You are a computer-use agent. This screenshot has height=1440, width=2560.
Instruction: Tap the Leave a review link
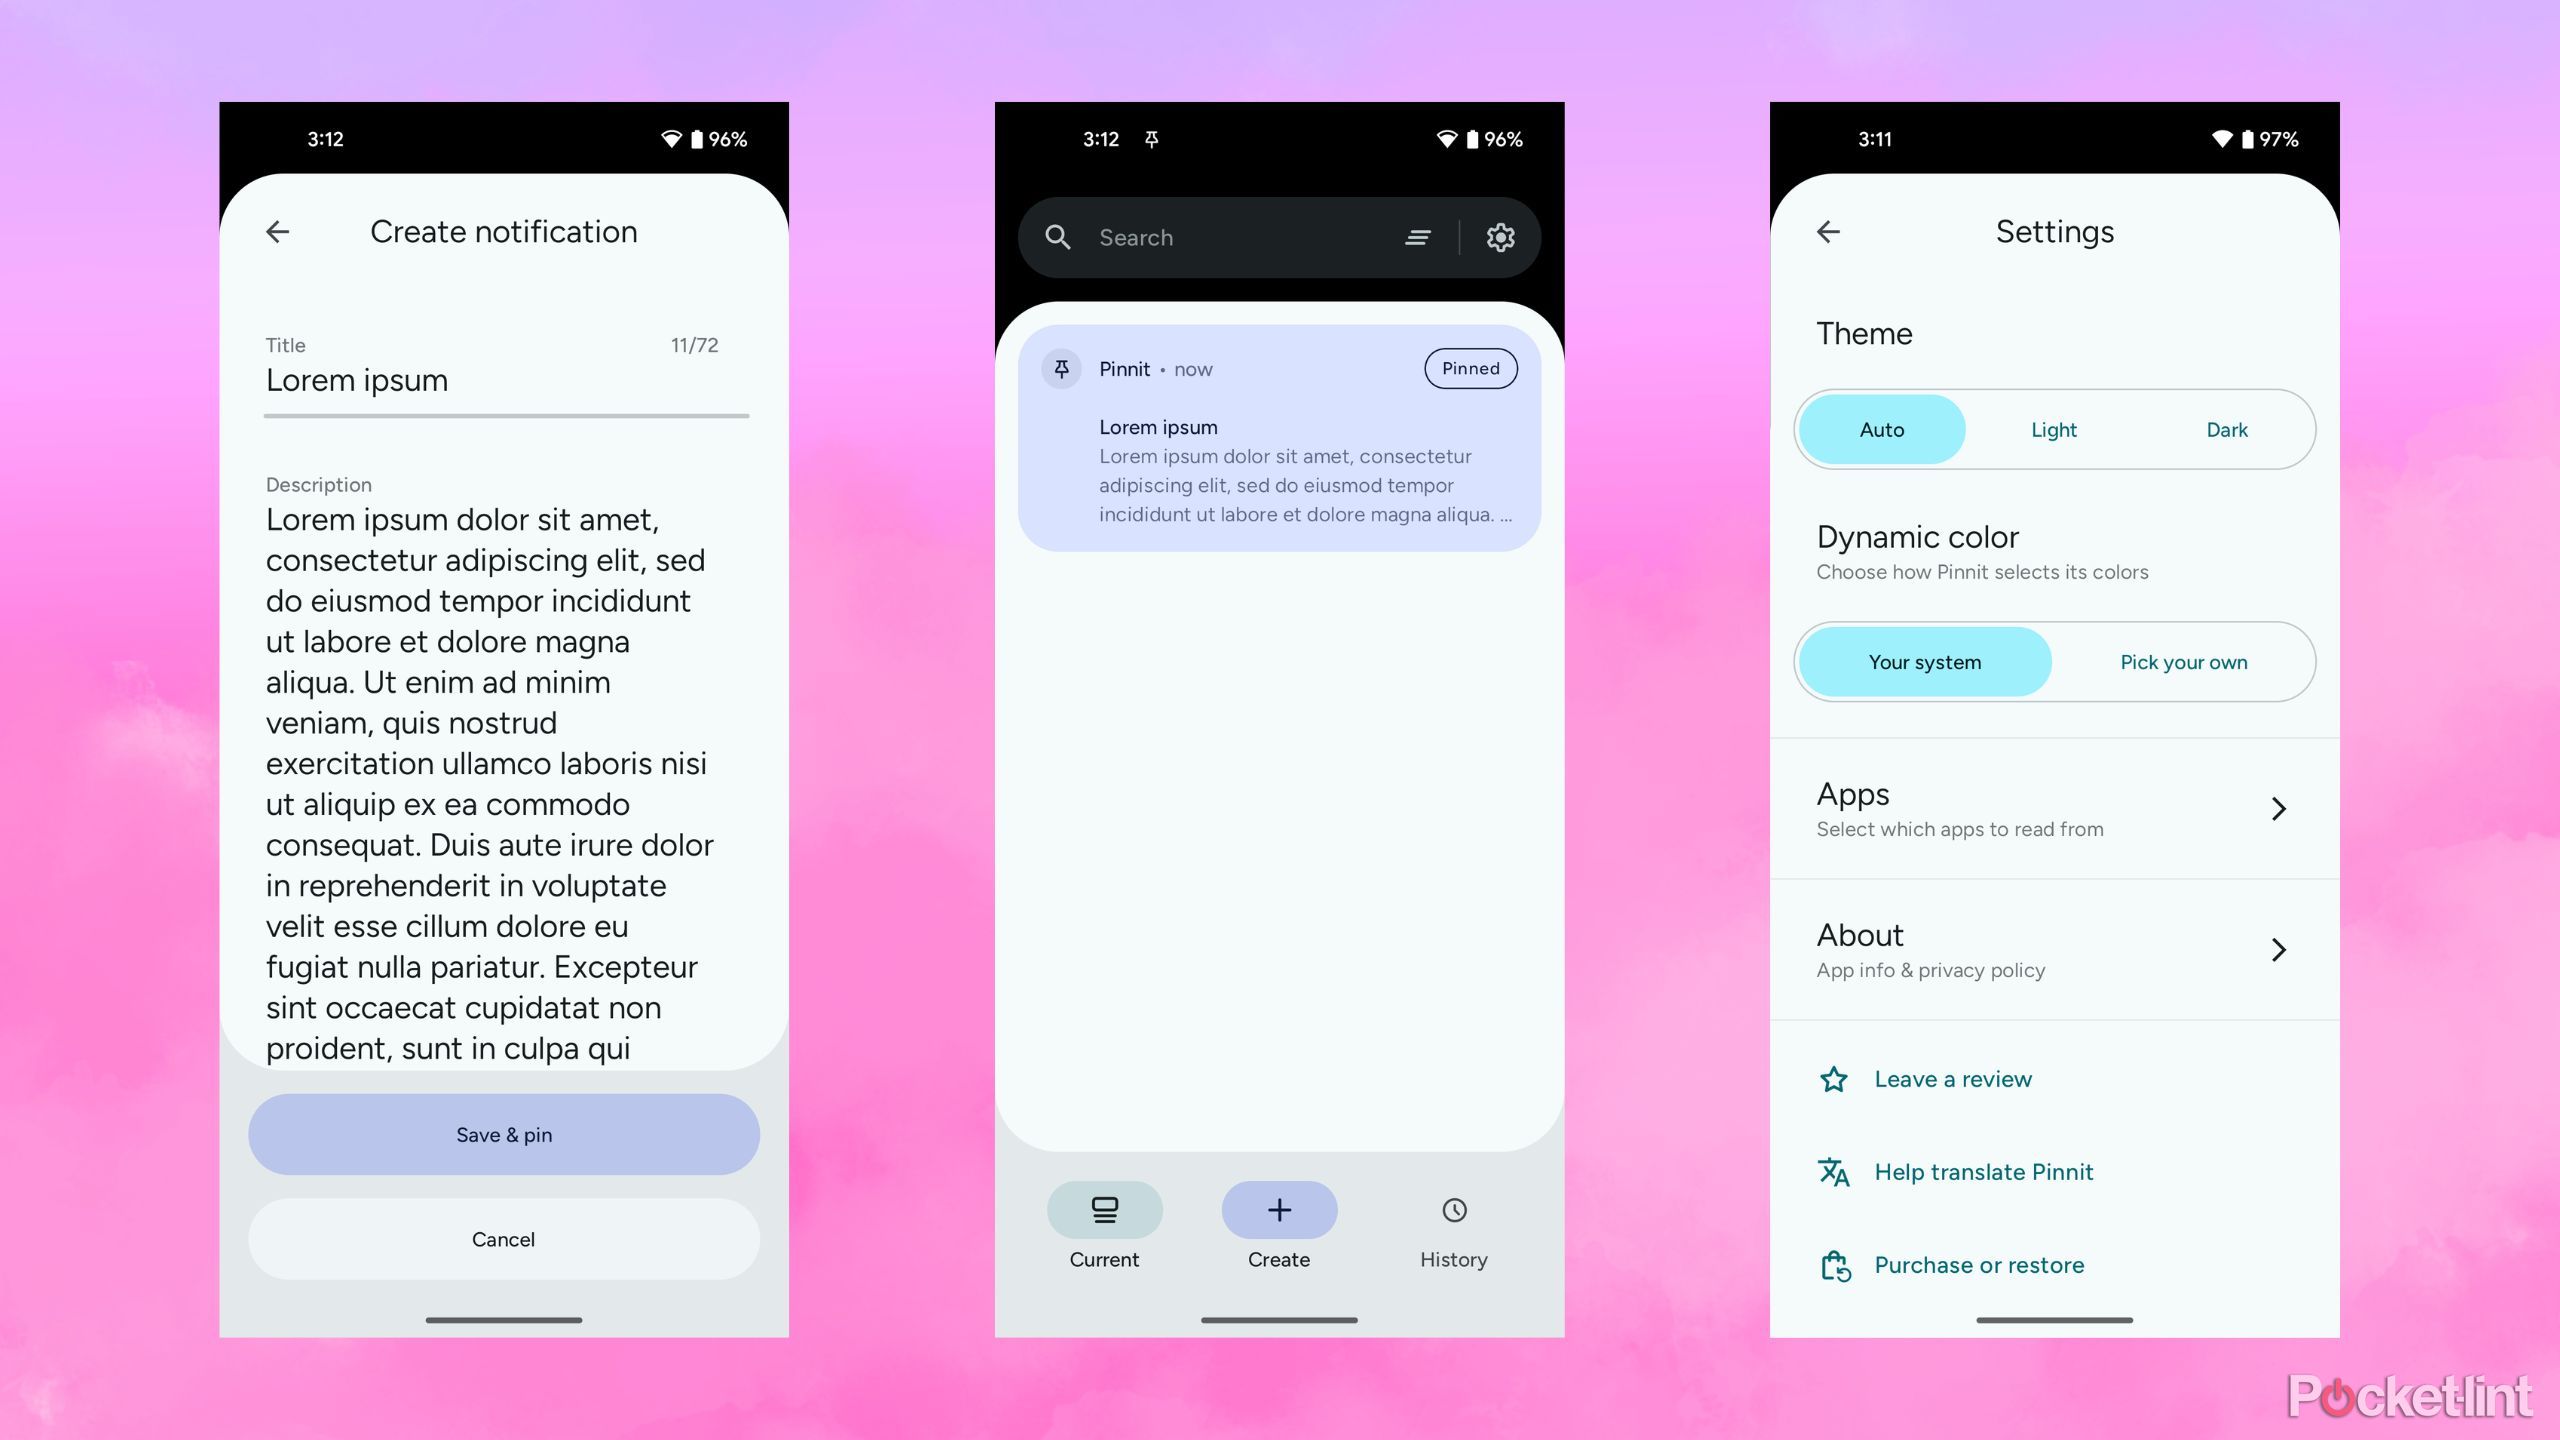(x=1952, y=1078)
